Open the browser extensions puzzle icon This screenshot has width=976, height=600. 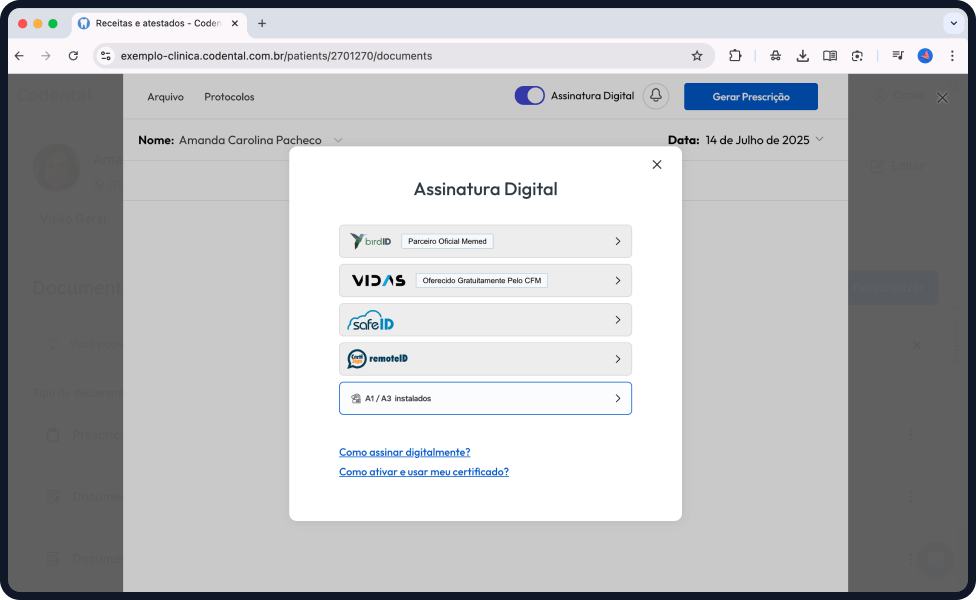point(735,56)
